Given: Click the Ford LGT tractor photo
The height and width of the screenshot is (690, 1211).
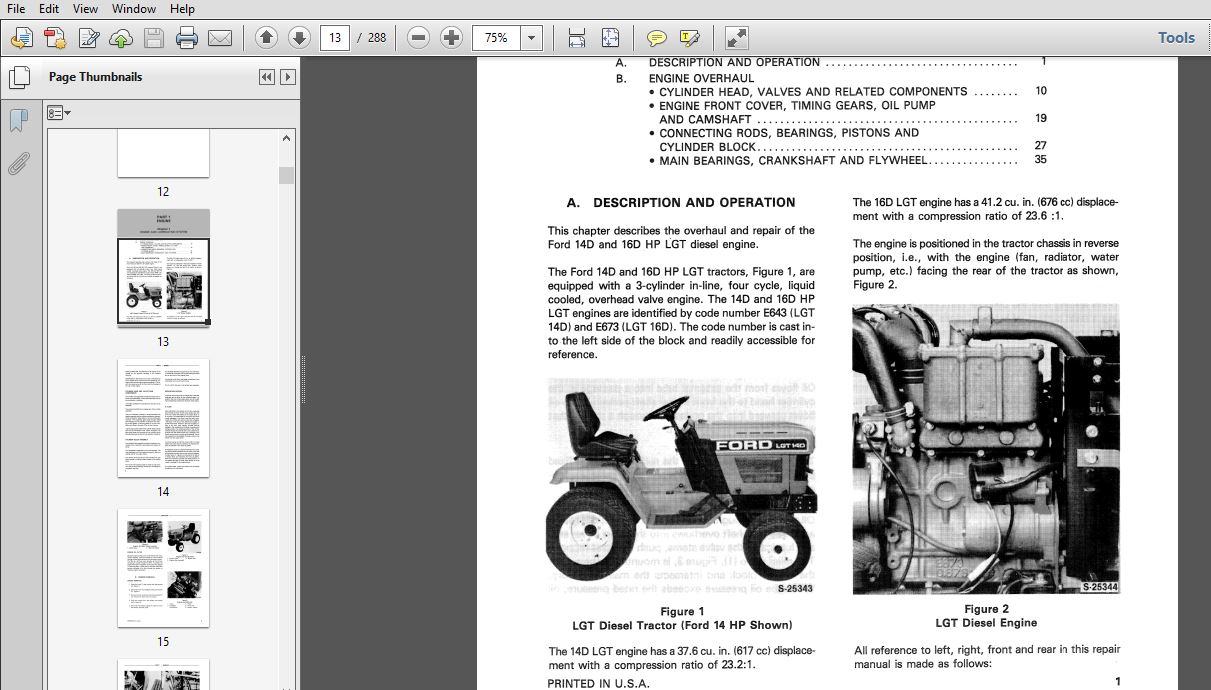Looking at the screenshot, I should [681, 486].
